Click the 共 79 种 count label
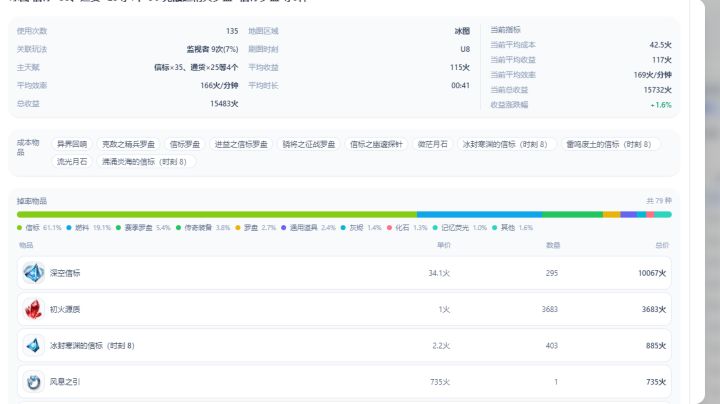 click(x=658, y=201)
